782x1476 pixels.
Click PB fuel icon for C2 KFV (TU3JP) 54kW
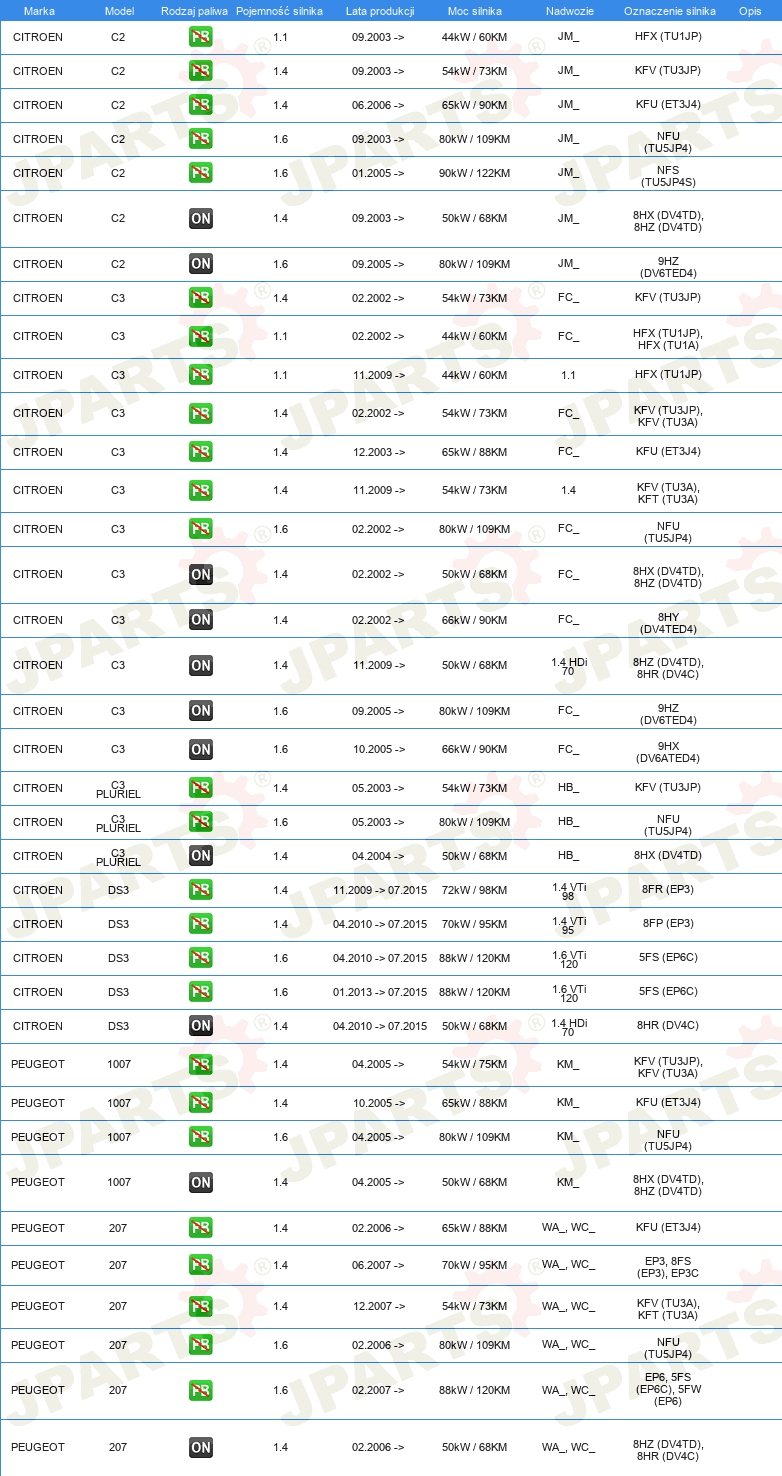coord(201,72)
